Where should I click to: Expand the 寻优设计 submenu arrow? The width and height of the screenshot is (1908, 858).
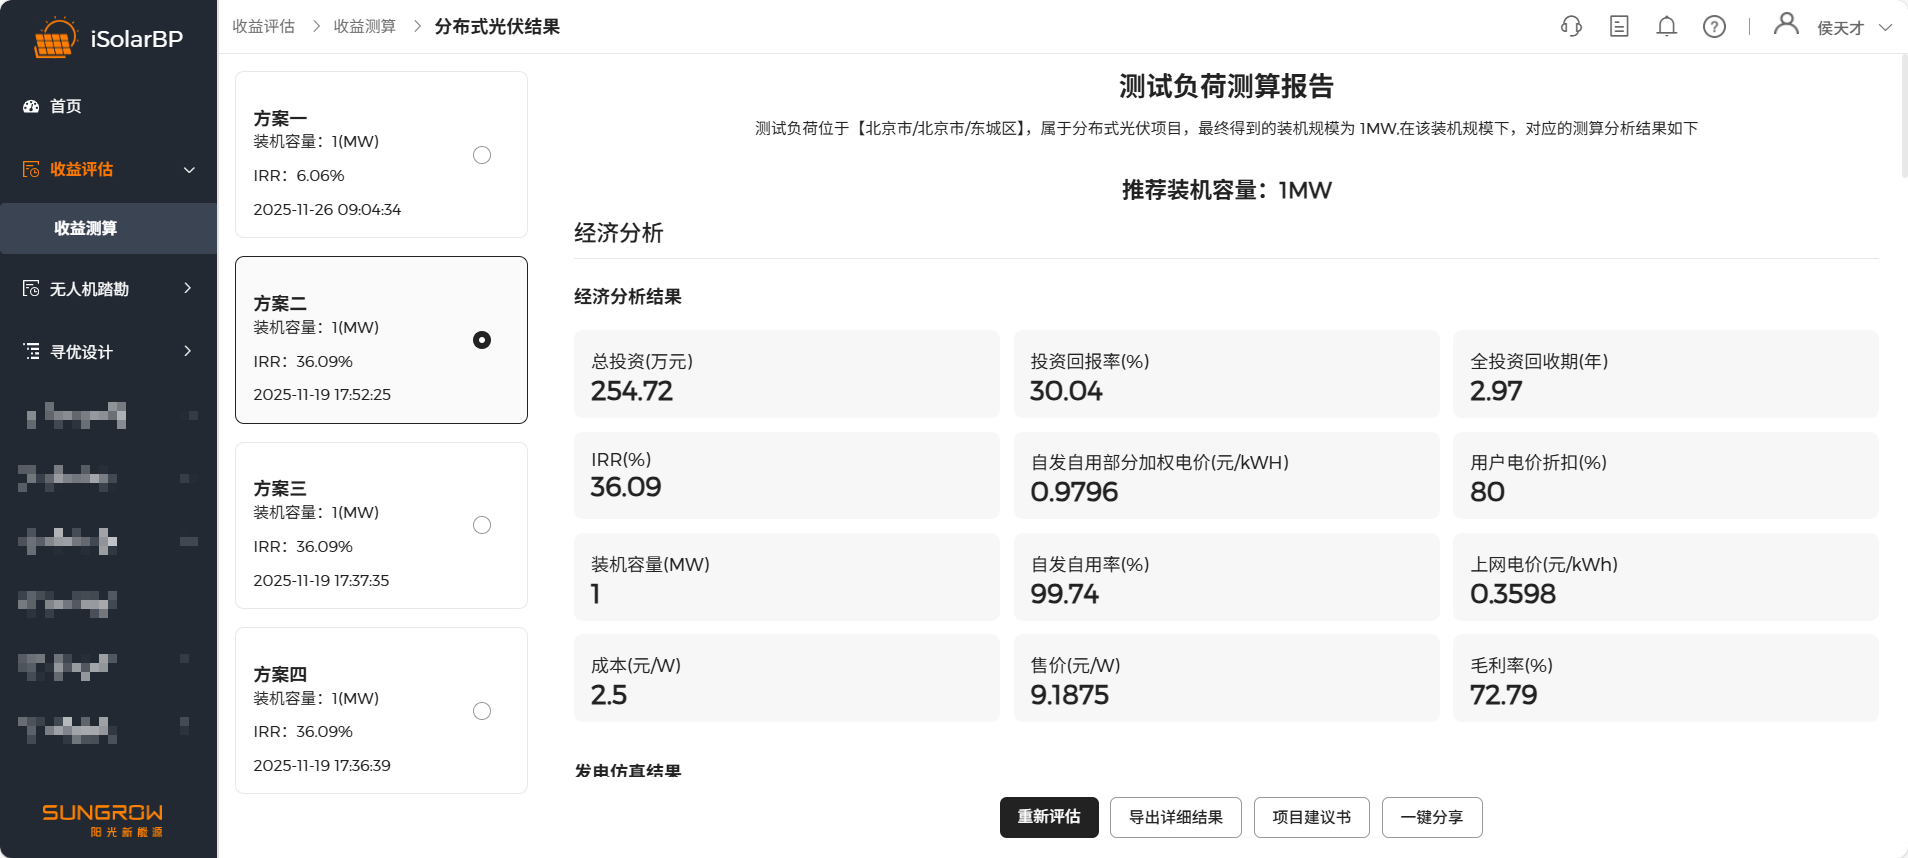[x=188, y=351]
